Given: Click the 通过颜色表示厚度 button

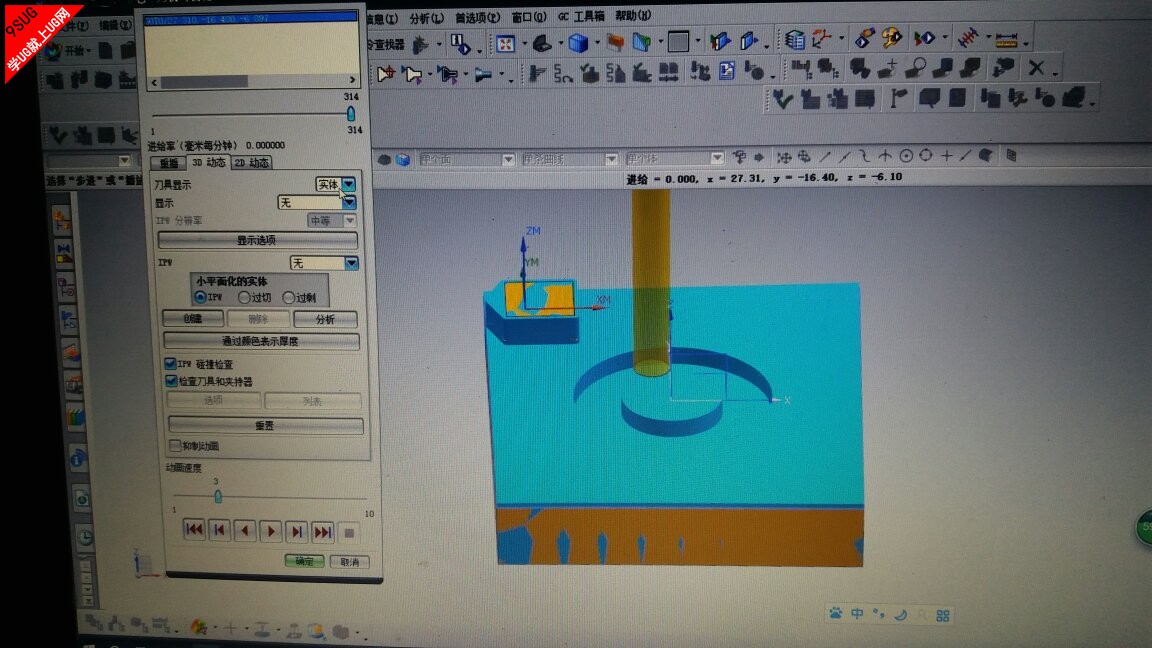Looking at the screenshot, I should [261, 341].
